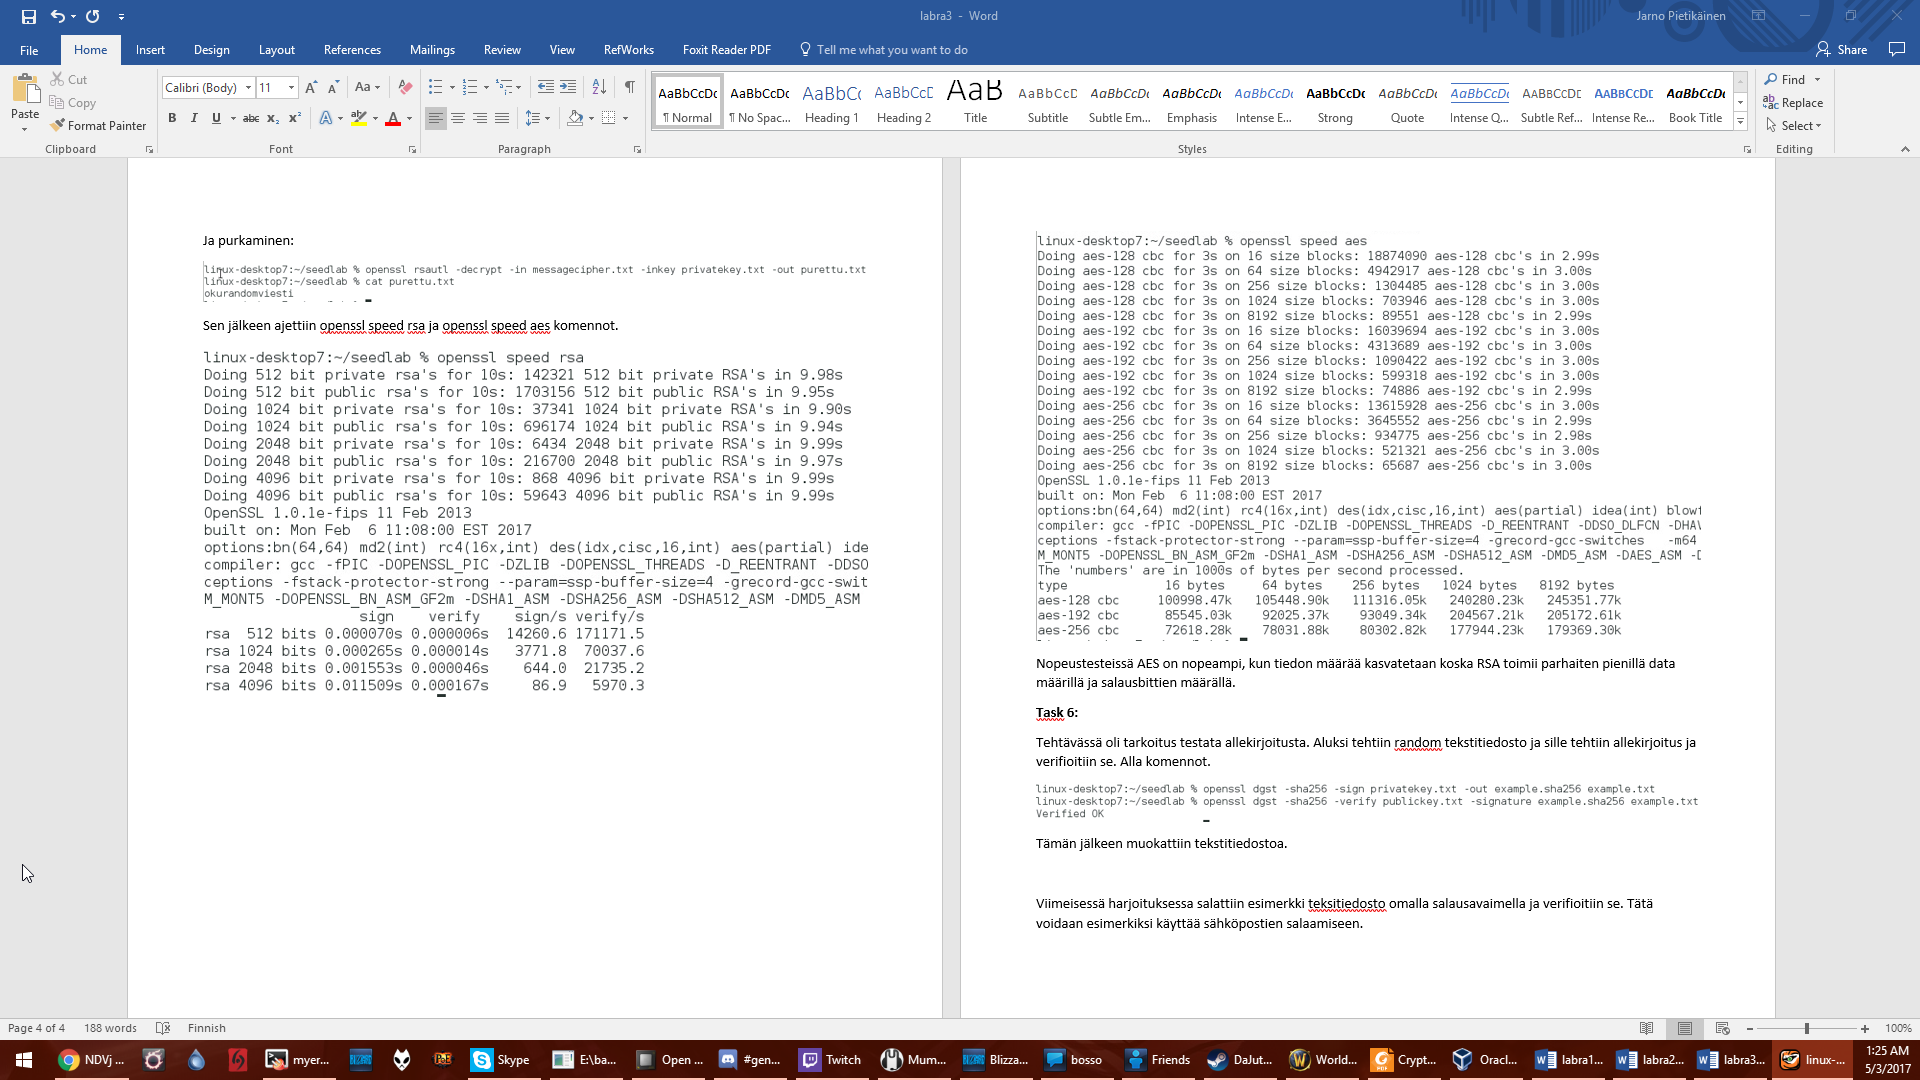
Task: Switch to the References tab
Action: click(x=352, y=50)
